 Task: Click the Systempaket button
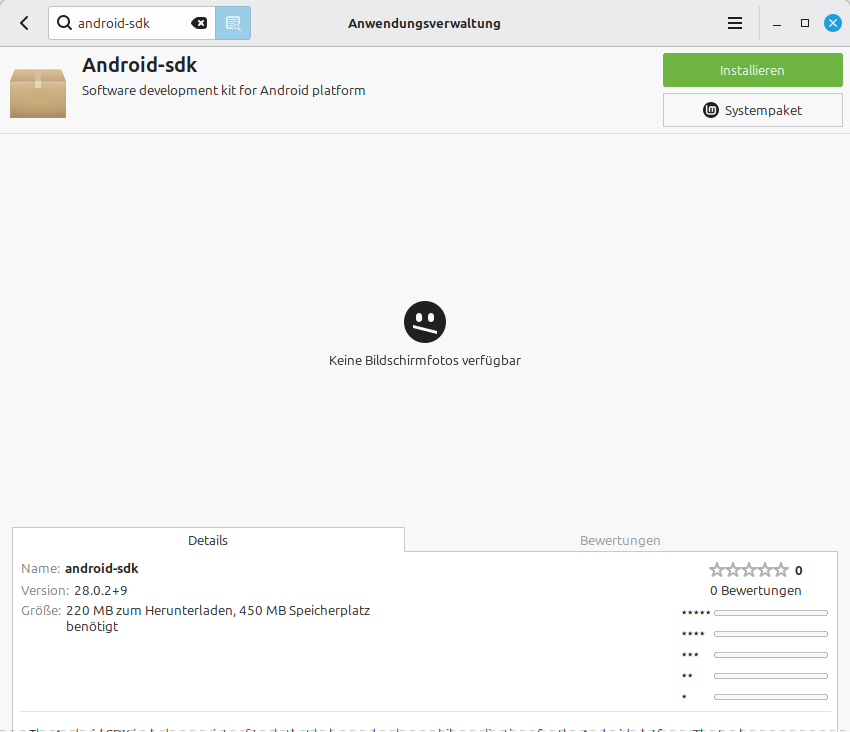[x=752, y=110]
